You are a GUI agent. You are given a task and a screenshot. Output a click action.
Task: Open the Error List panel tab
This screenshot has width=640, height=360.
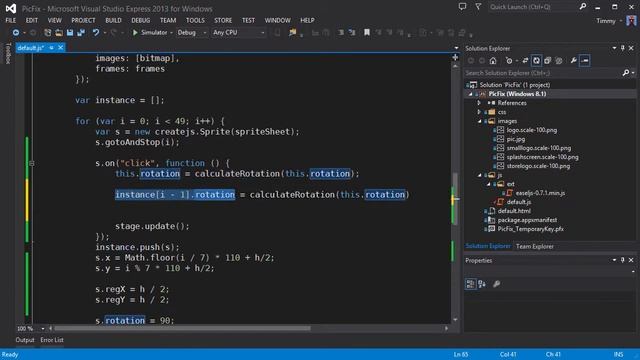pos(52,340)
